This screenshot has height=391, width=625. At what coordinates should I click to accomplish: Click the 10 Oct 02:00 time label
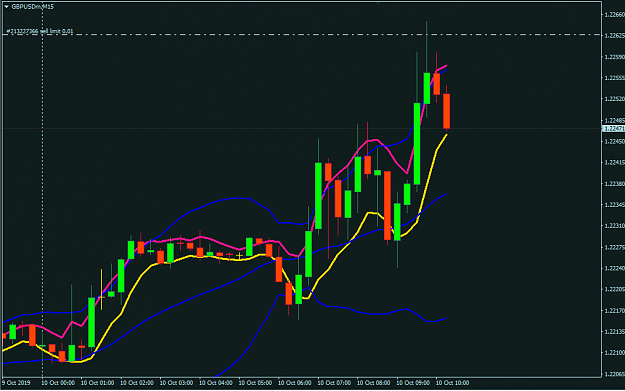point(137,383)
